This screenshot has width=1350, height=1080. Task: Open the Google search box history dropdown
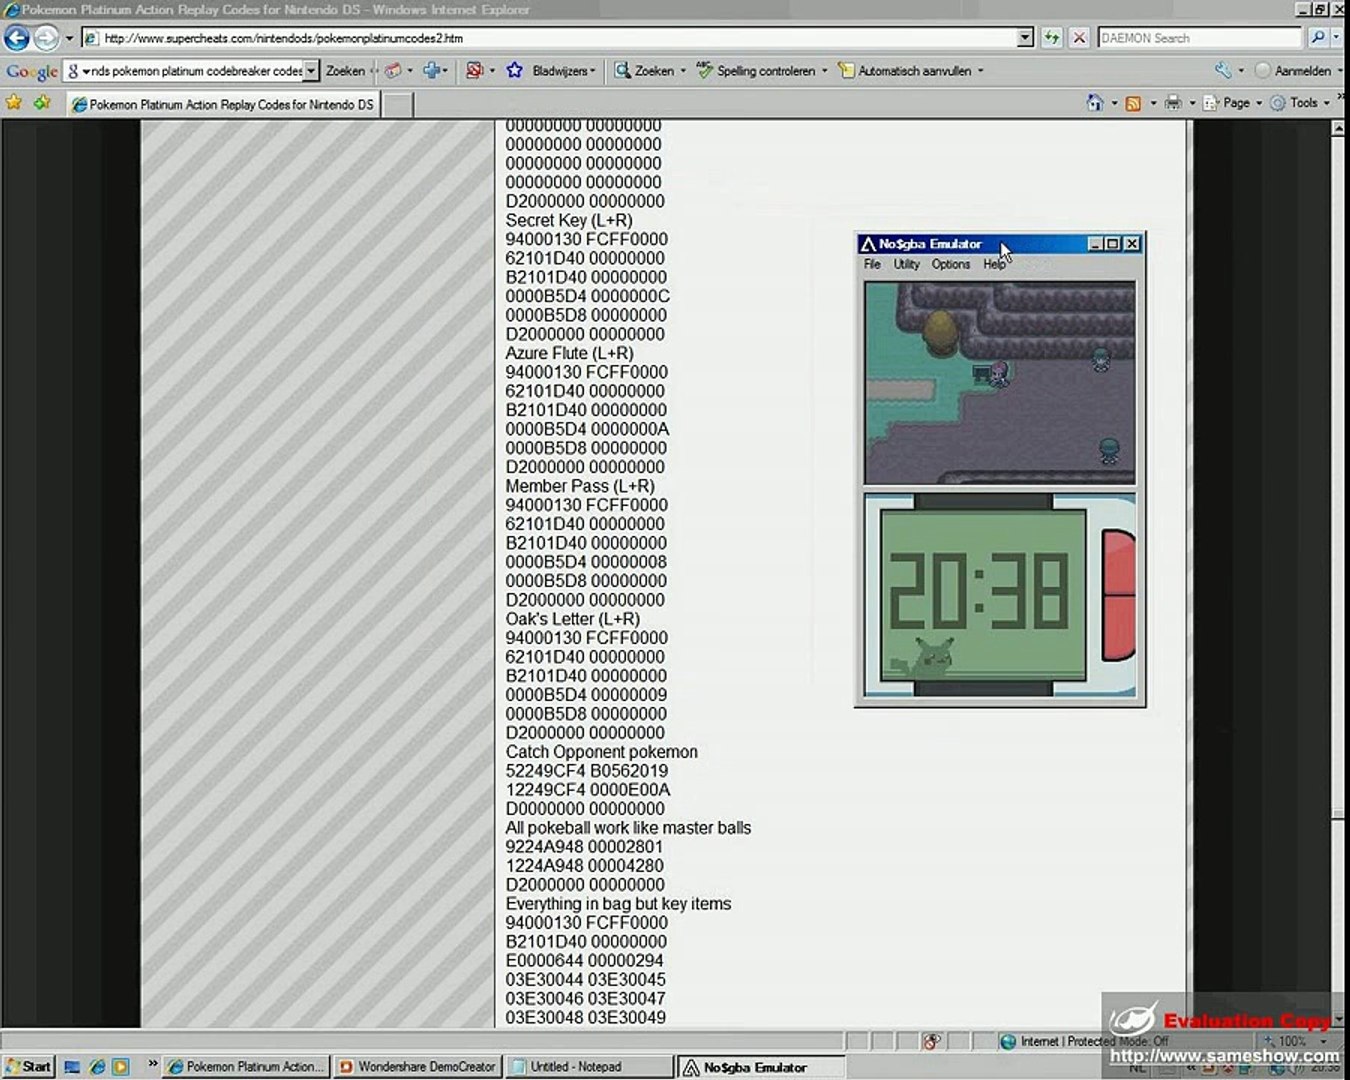pyautogui.click(x=311, y=71)
